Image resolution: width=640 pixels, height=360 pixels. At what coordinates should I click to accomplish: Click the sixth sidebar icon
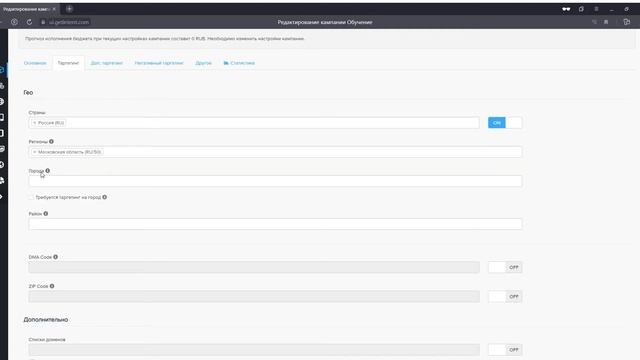[x=2, y=149]
